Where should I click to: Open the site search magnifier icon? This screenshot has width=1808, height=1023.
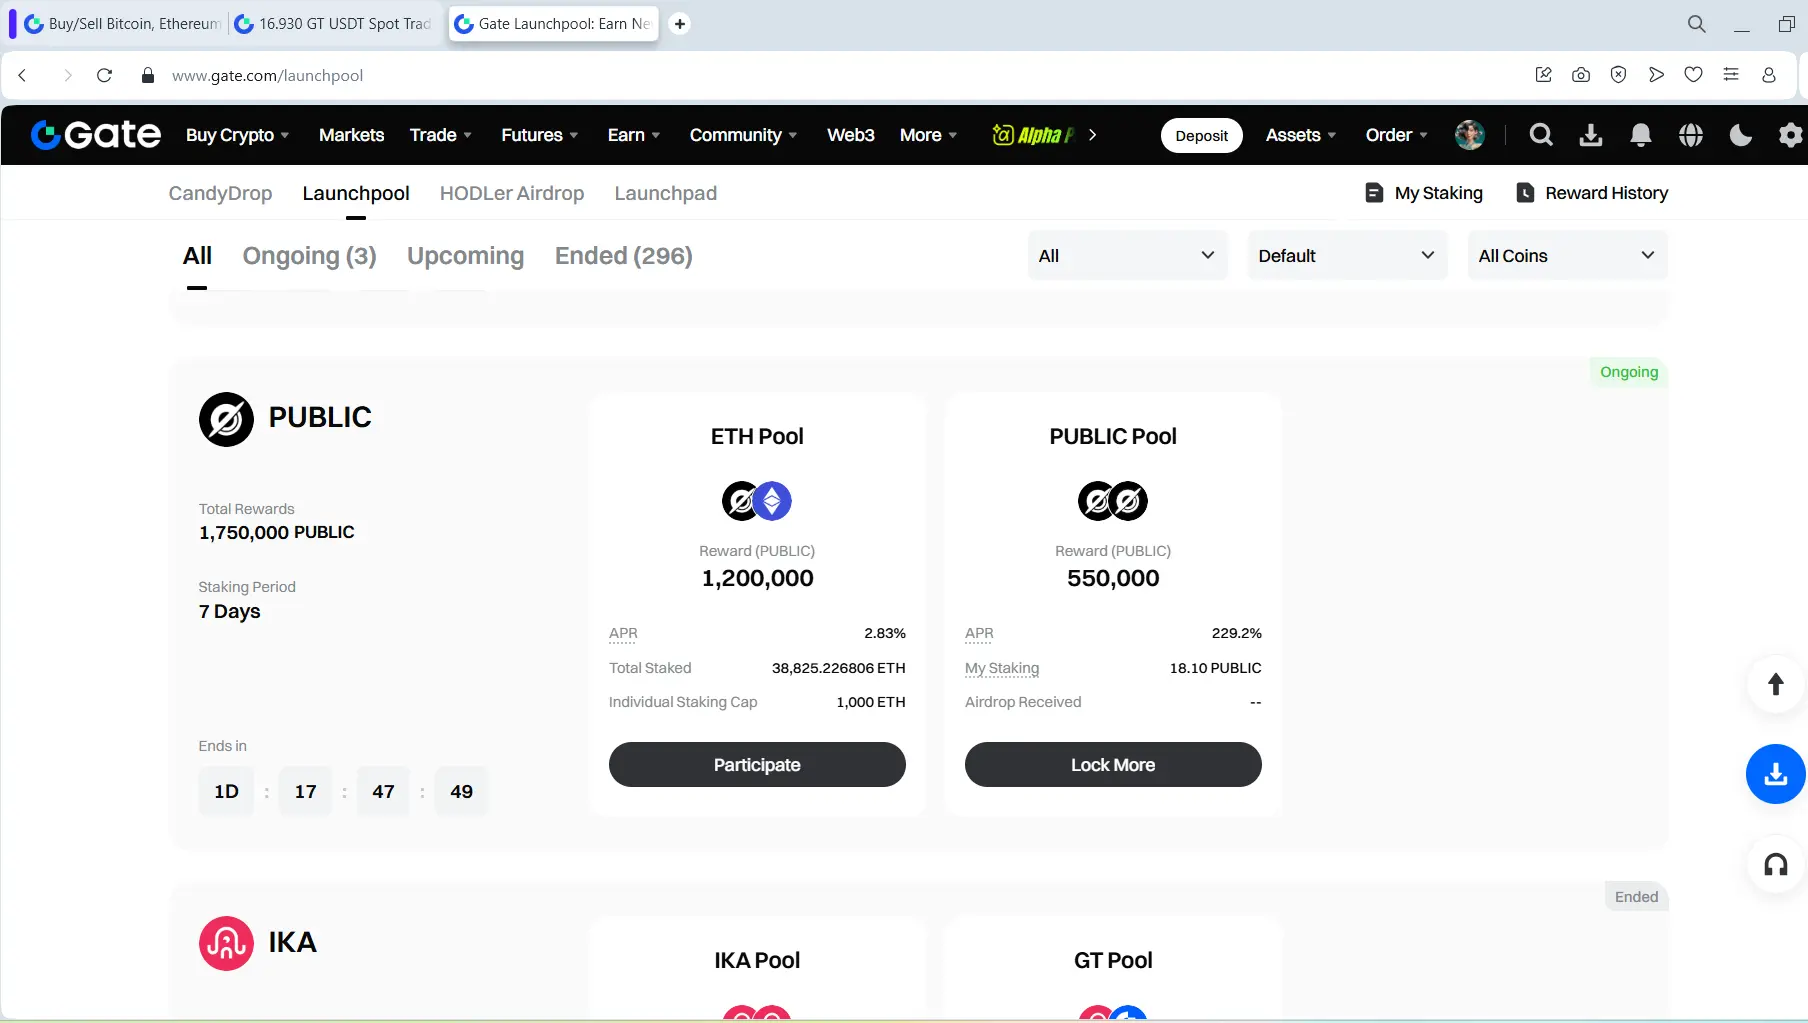click(x=1541, y=135)
